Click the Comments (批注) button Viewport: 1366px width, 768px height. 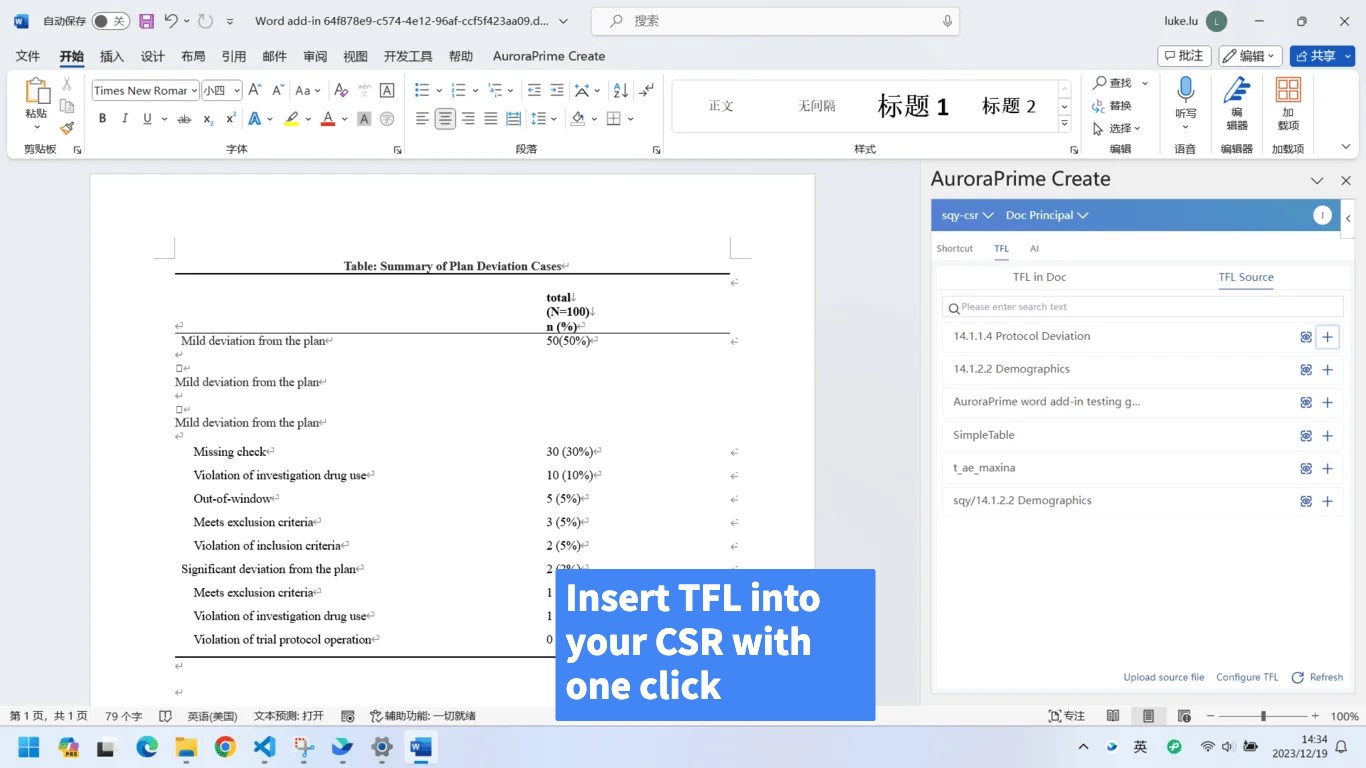pos(1184,56)
